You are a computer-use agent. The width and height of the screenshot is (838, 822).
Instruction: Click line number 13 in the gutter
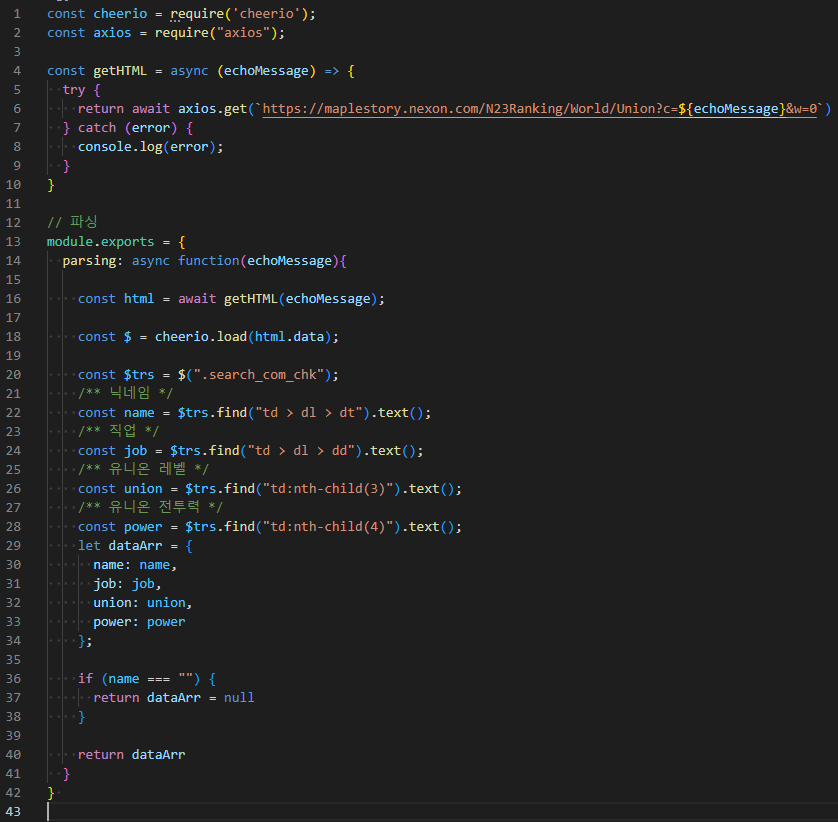pos(13,241)
